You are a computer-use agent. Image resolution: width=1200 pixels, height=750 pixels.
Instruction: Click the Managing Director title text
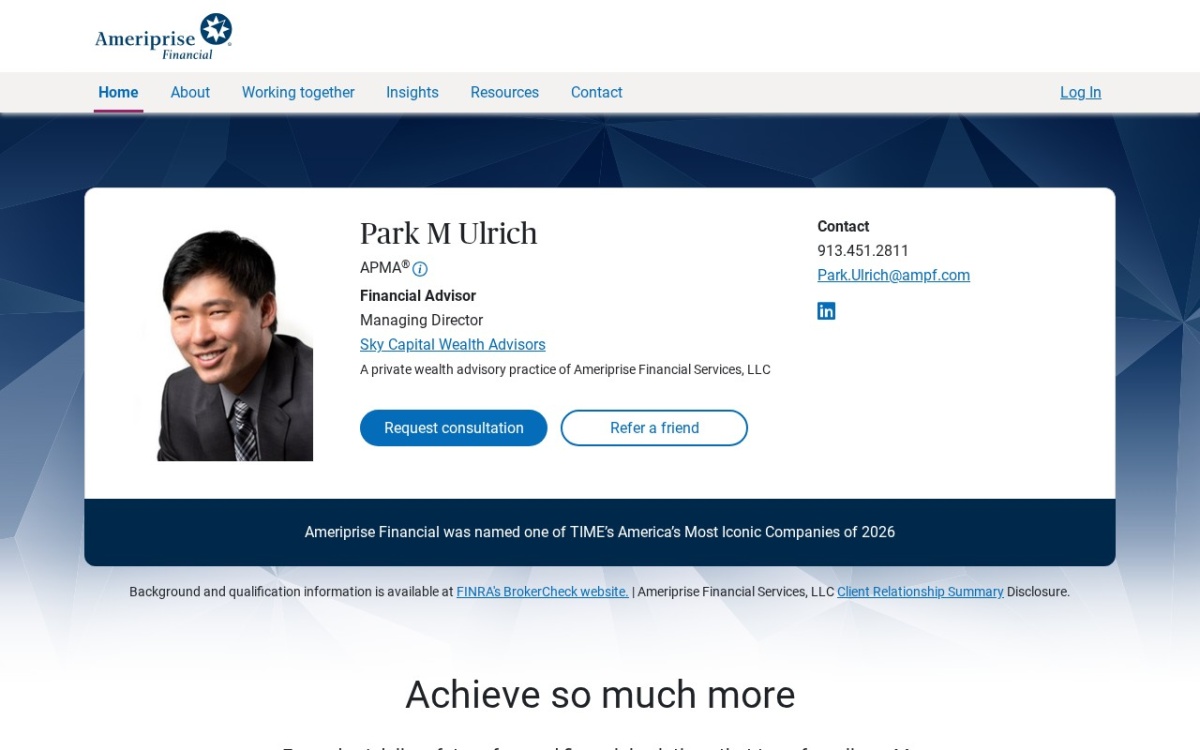point(422,320)
